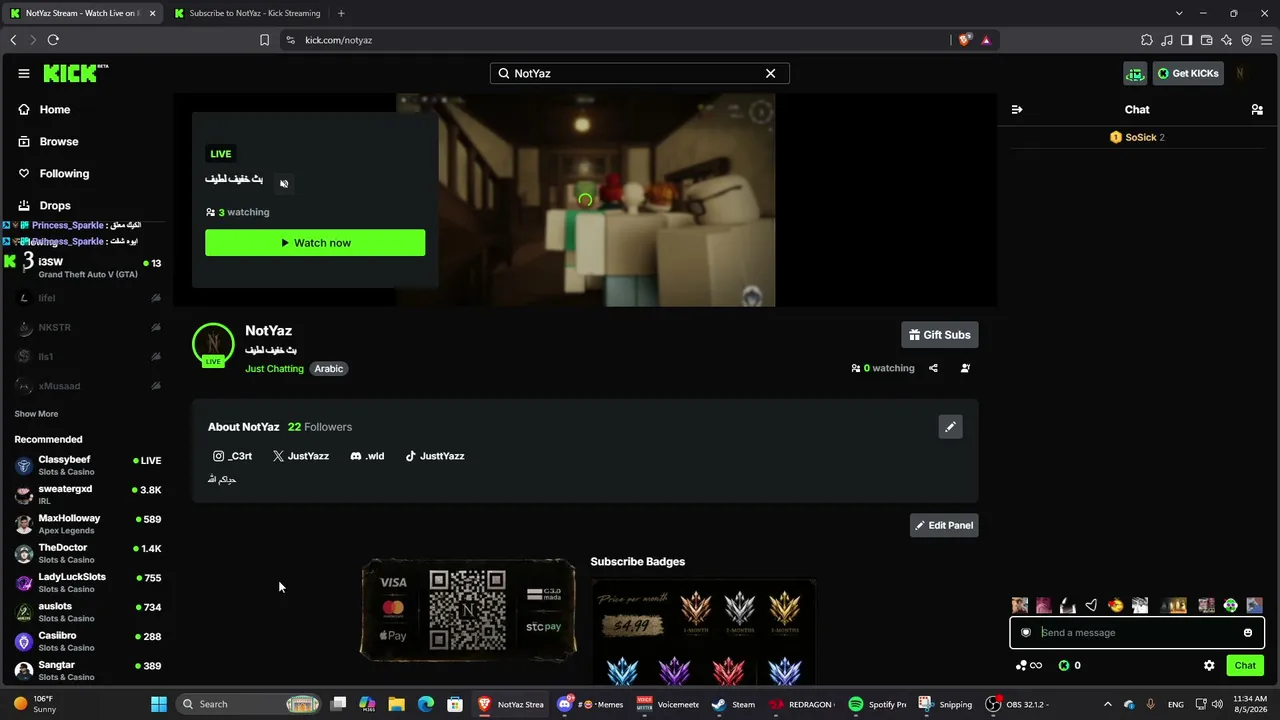This screenshot has width=1280, height=720.
Task: Open the Windows Start menu
Action: pos(159,704)
